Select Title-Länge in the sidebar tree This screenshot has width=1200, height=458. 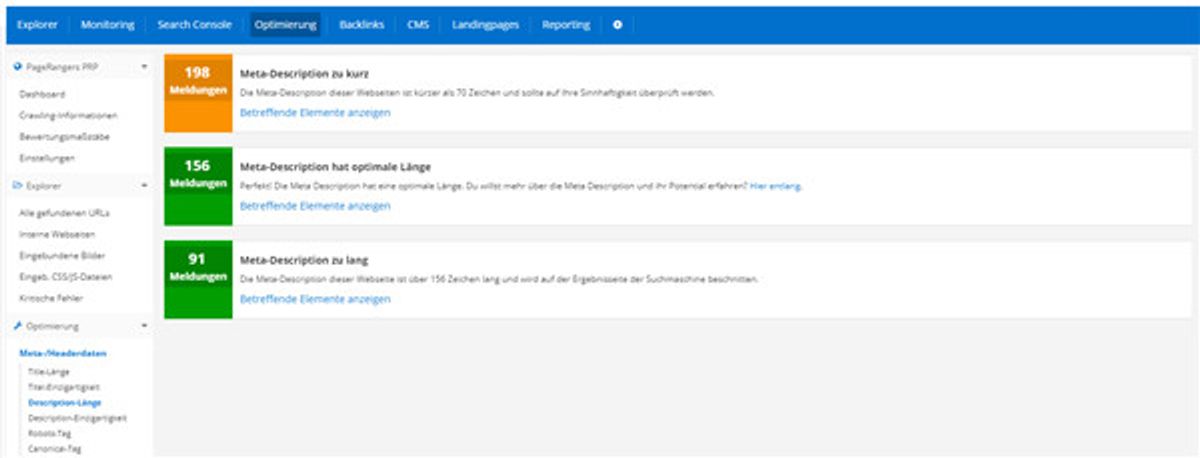(50, 371)
